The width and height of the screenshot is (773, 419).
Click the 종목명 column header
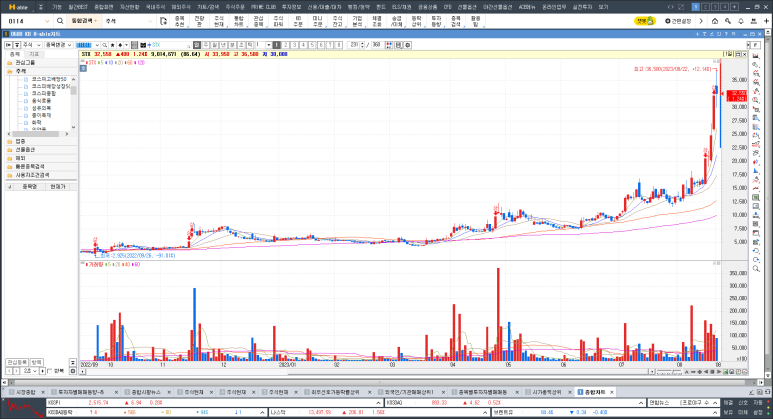[30, 187]
